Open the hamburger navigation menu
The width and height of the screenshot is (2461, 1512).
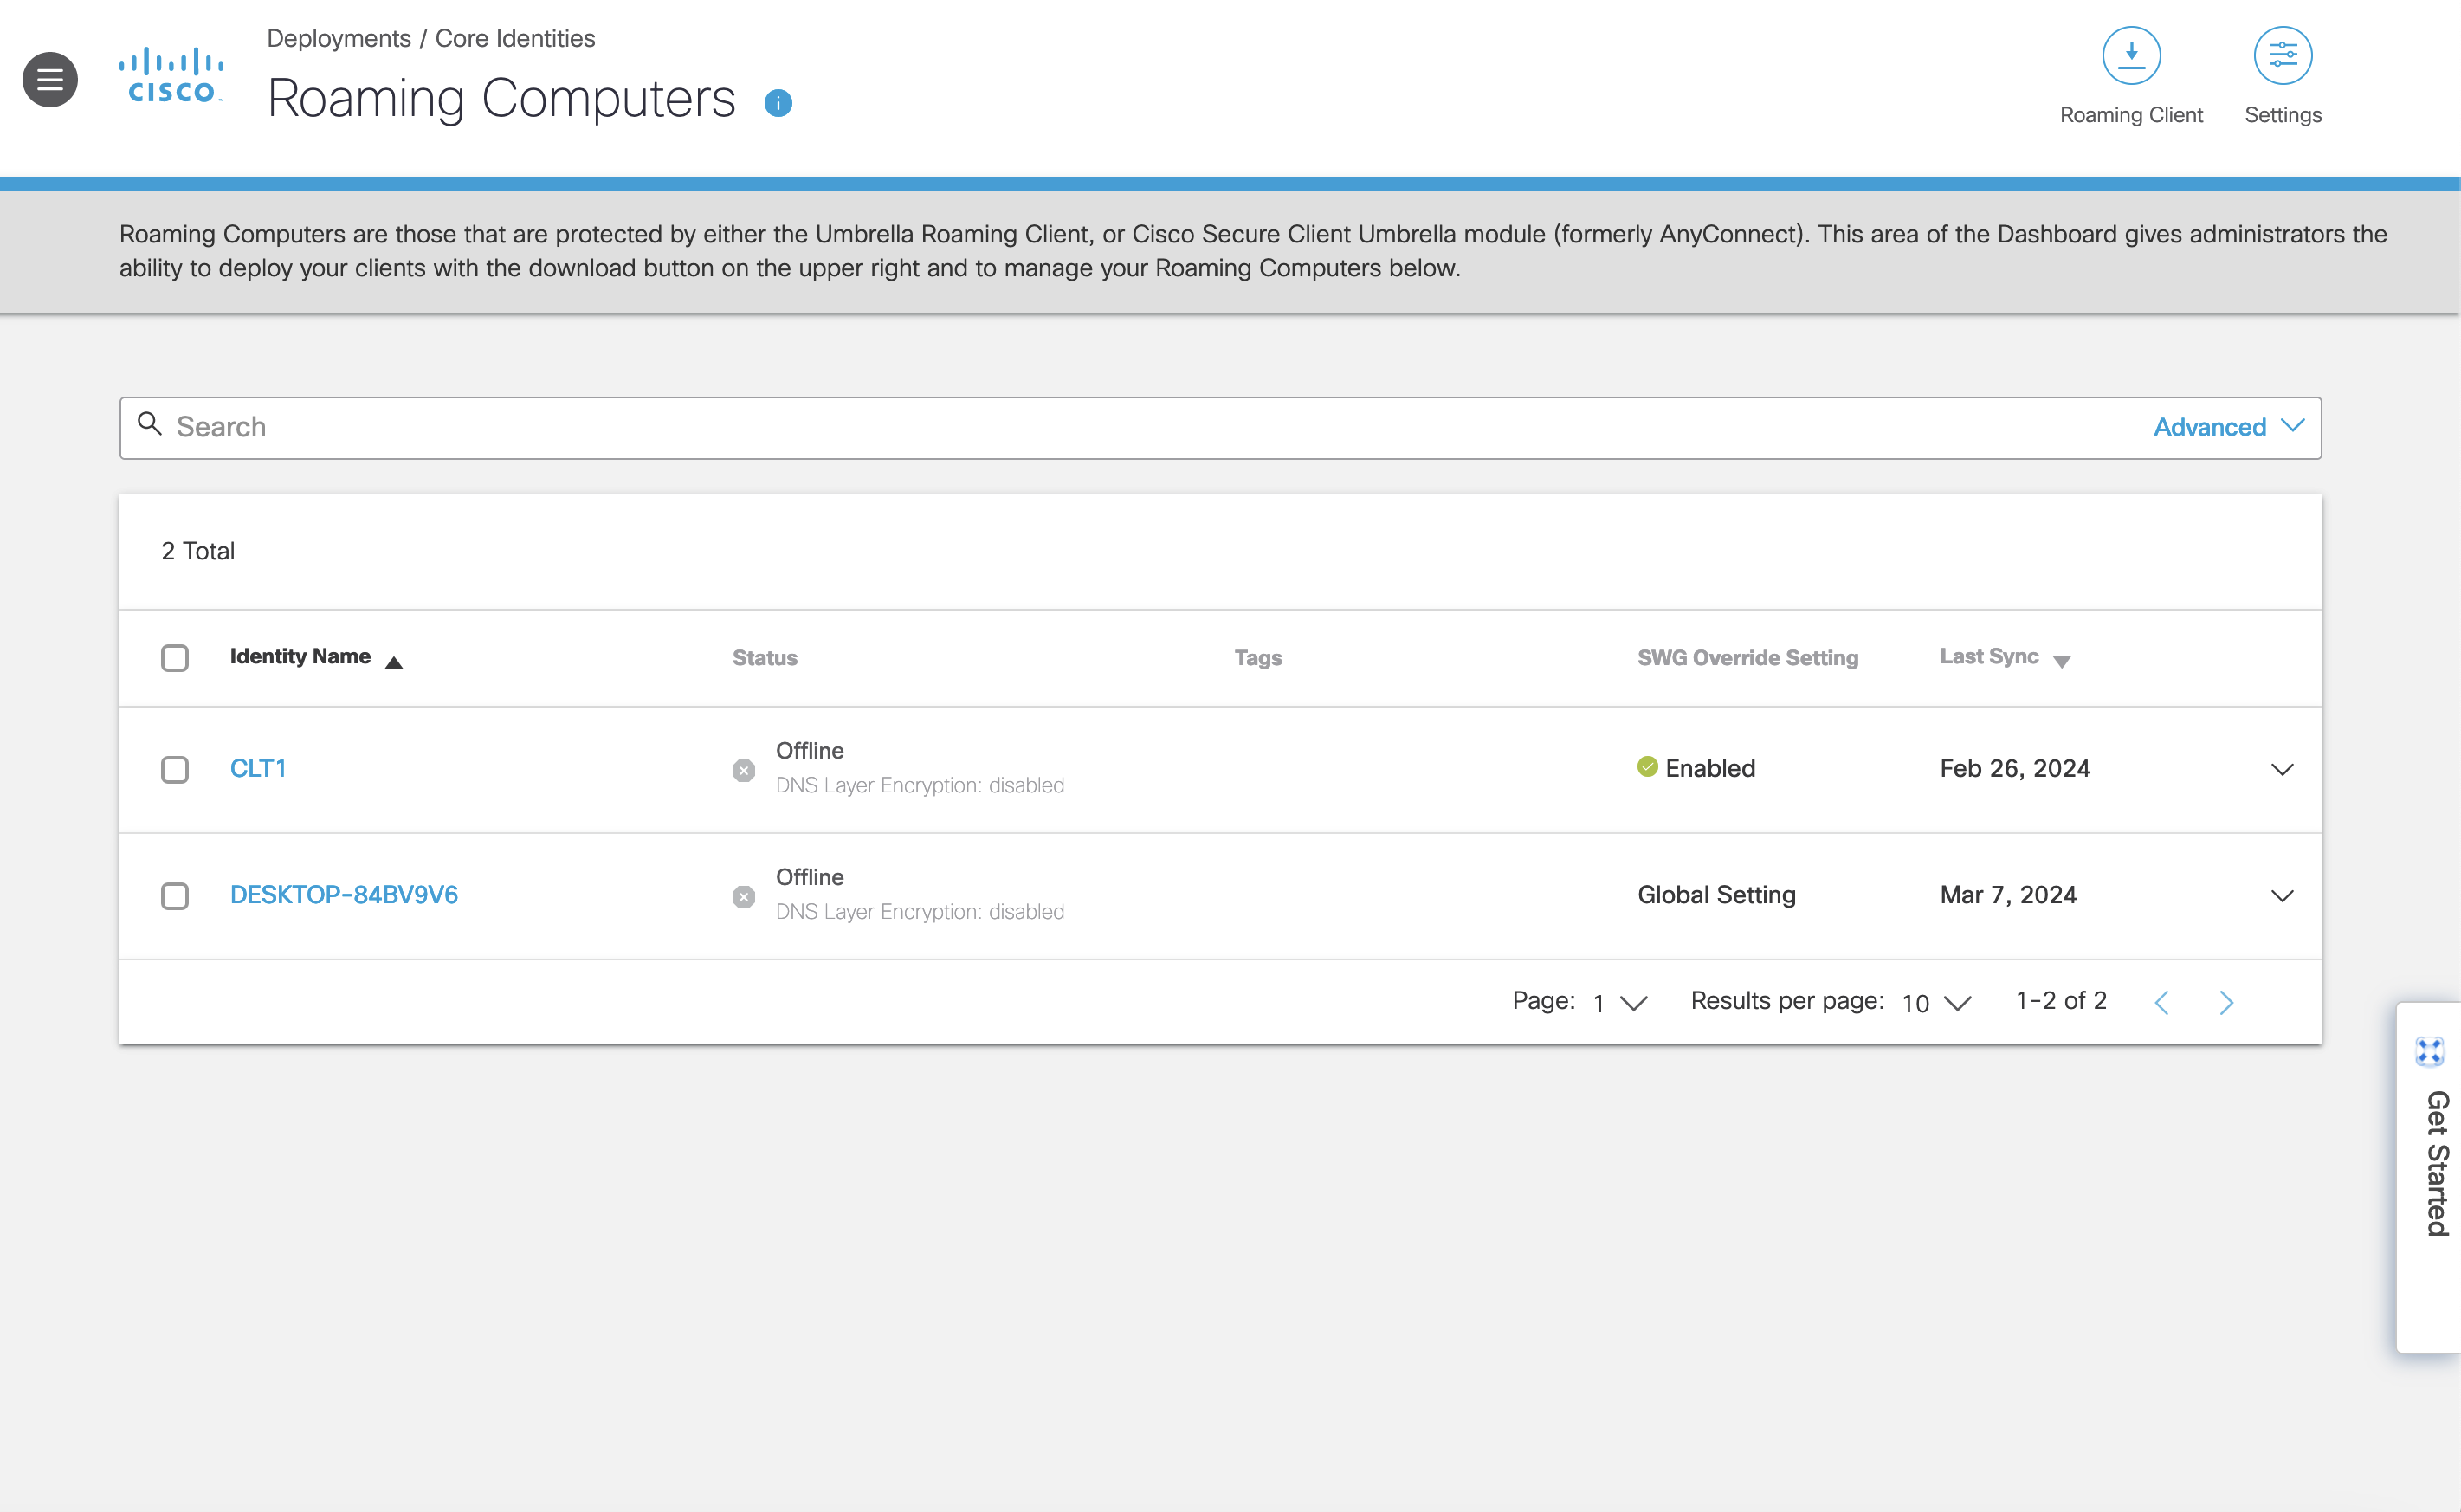point(49,79)
